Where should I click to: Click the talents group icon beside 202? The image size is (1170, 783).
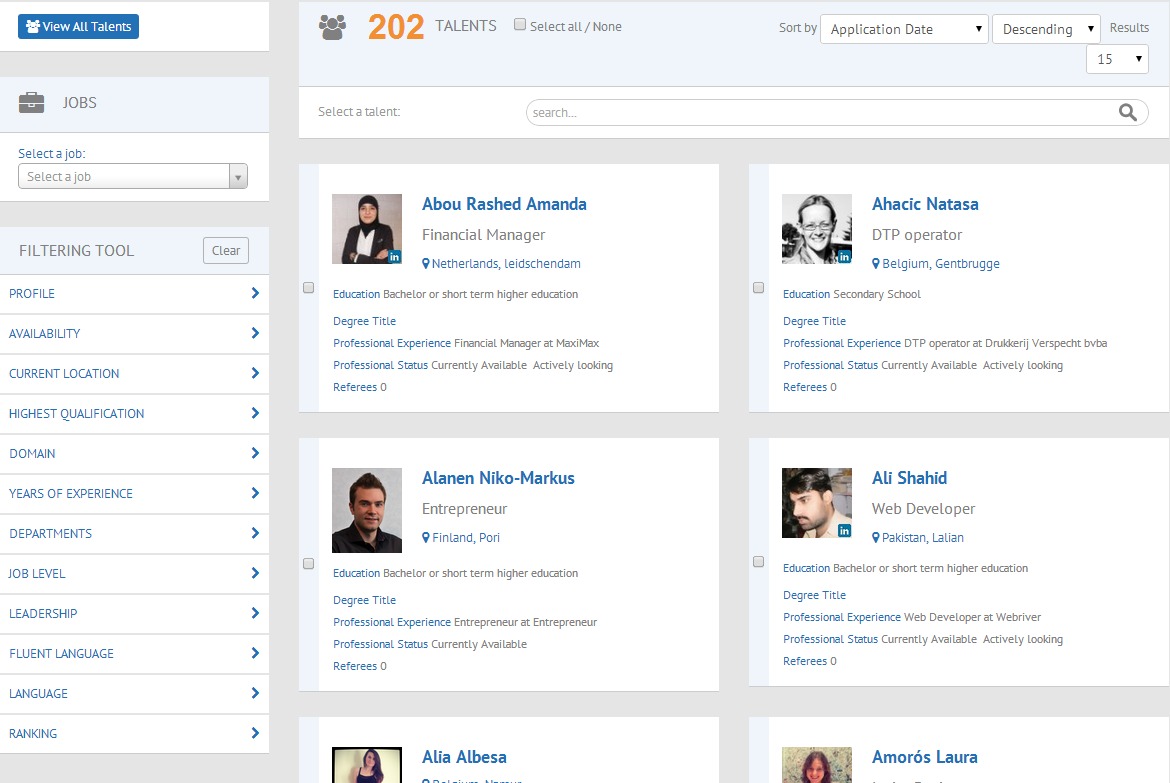[x=332, y=27]
